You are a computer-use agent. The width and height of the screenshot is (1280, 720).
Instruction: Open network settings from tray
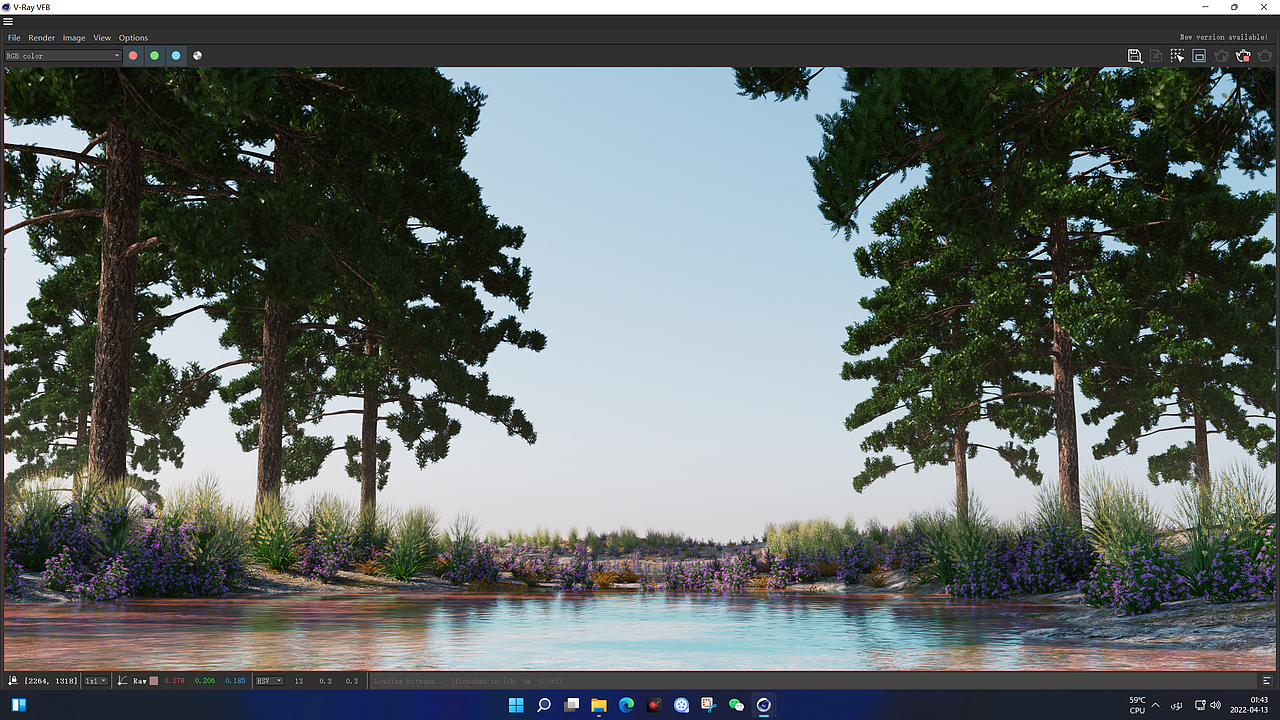pos(1200,705)
